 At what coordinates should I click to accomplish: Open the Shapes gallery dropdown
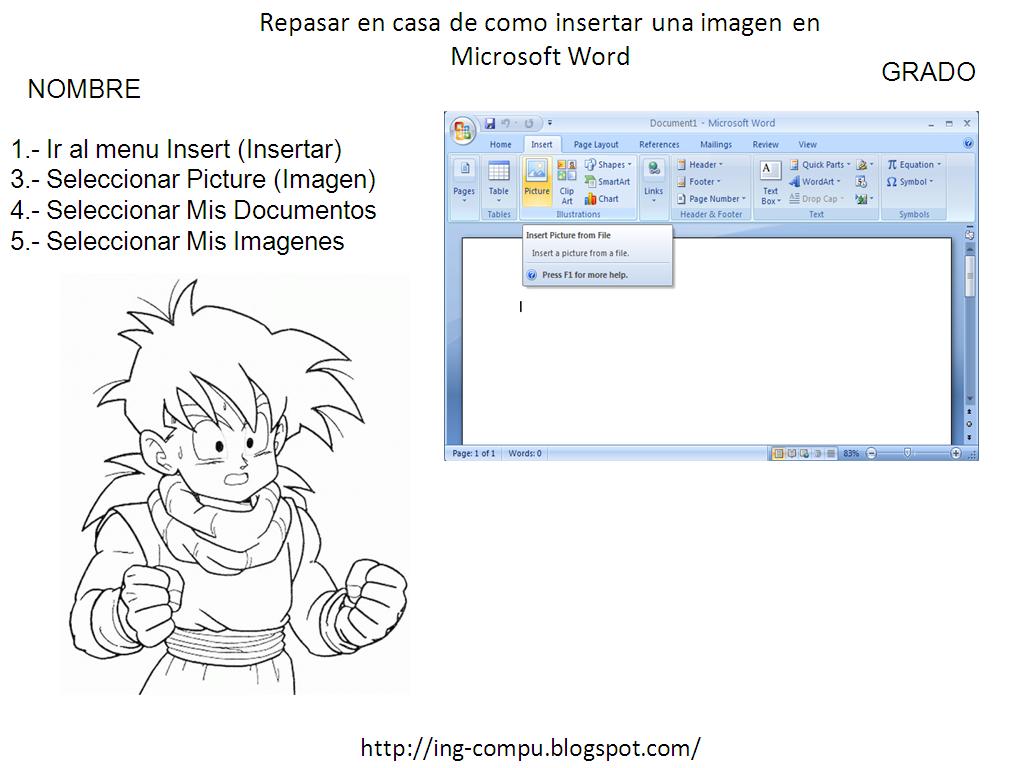click(x=608, y=165)
